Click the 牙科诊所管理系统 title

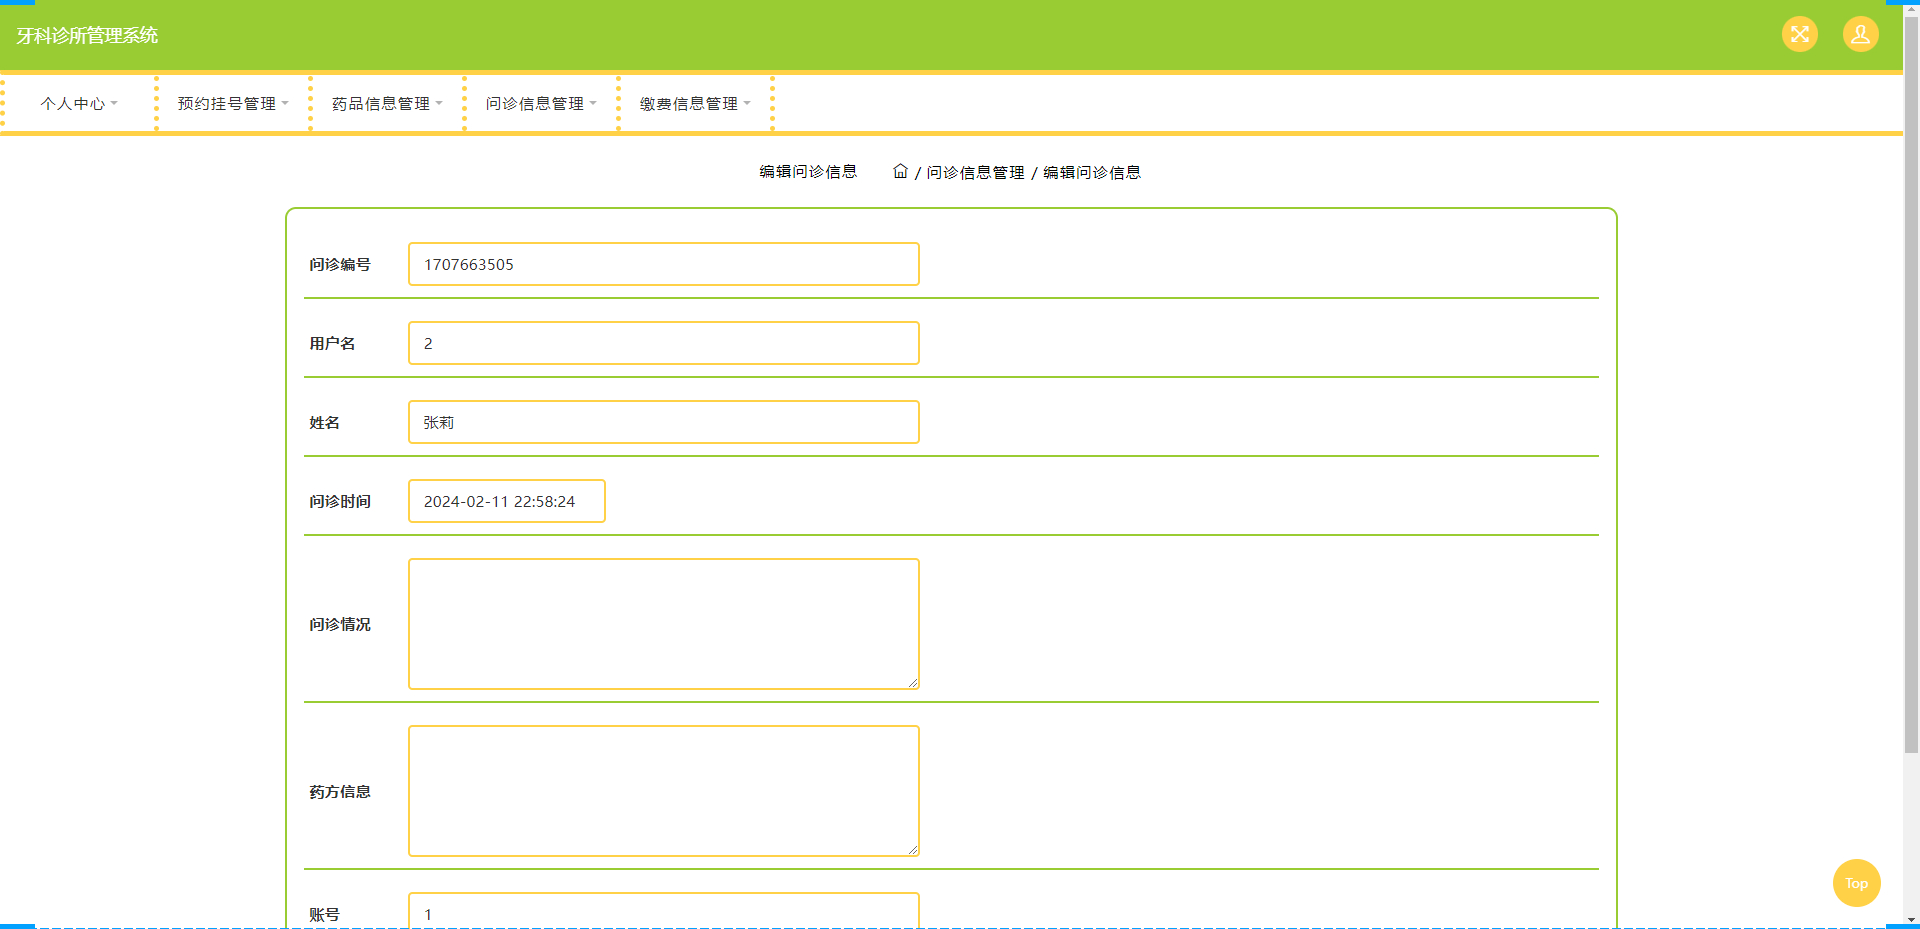(87, 35)
